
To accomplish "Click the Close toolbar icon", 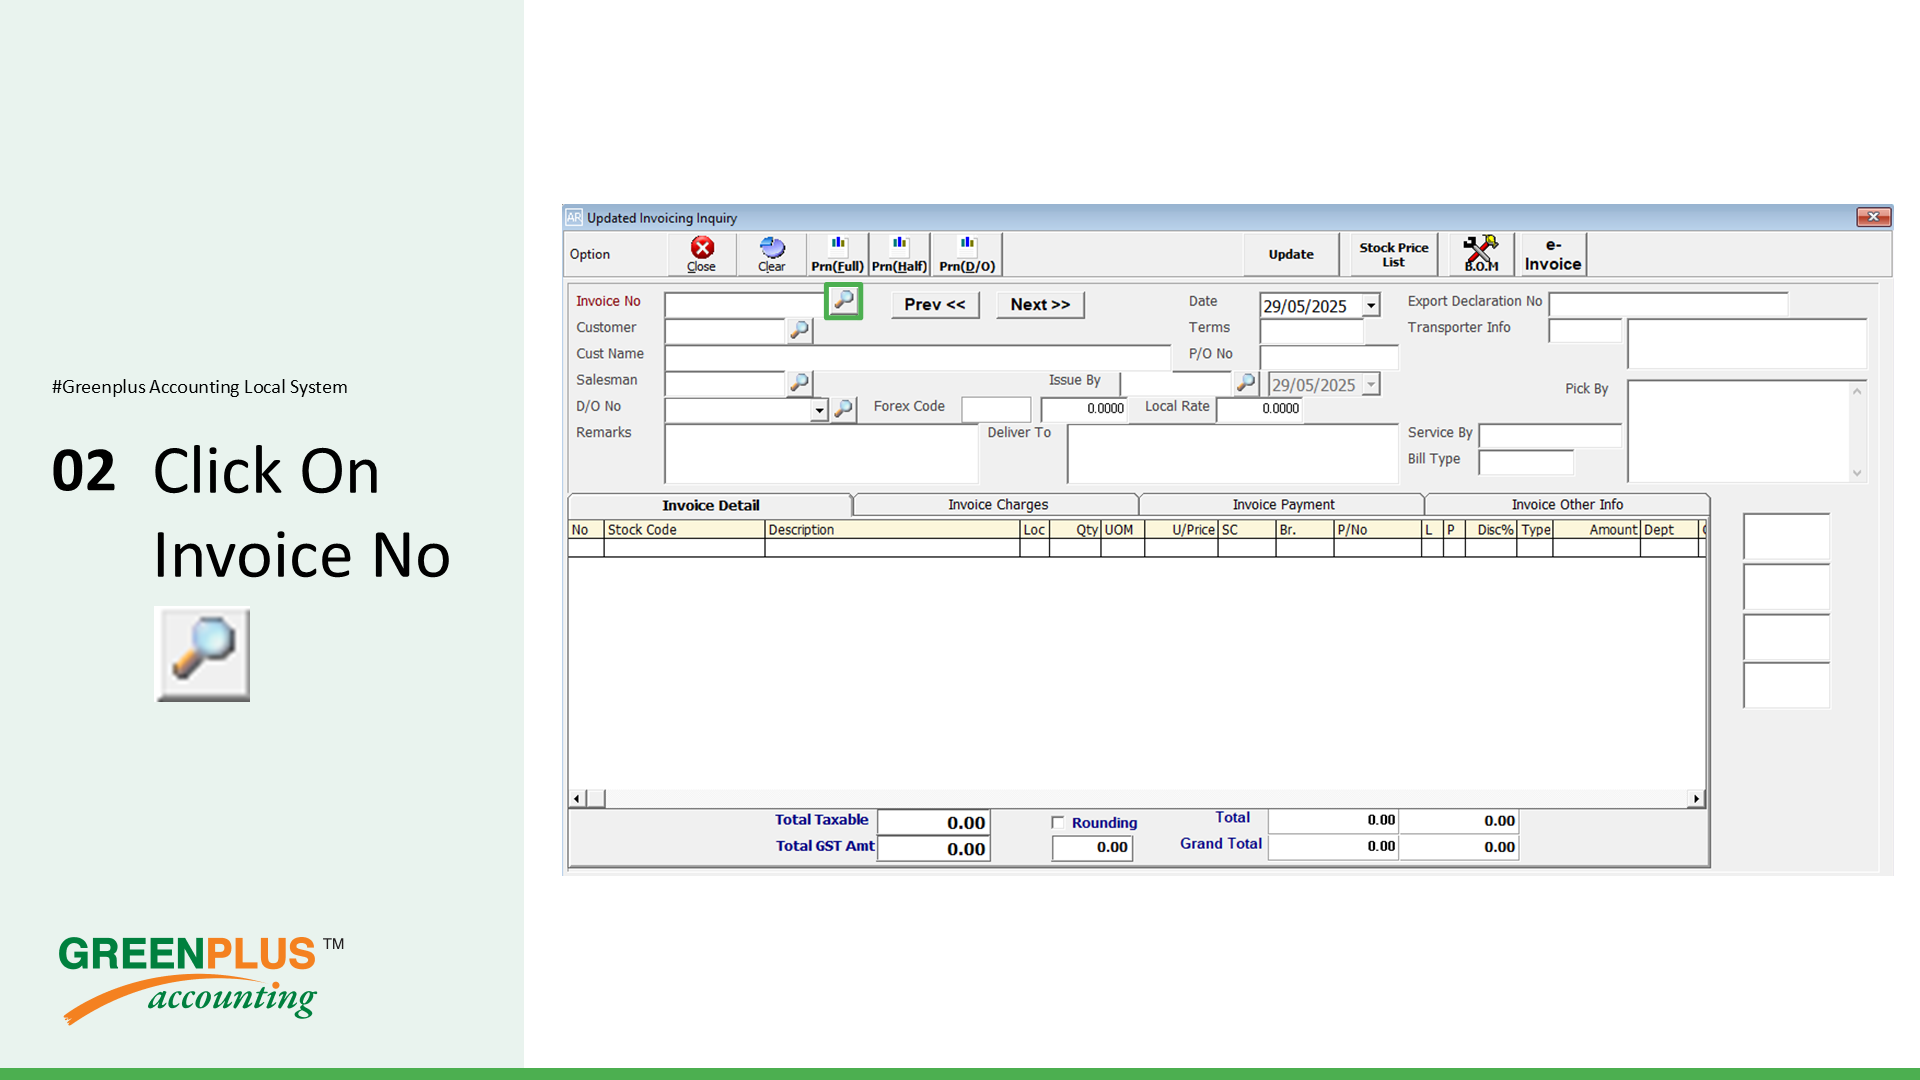I will point(702,254).
